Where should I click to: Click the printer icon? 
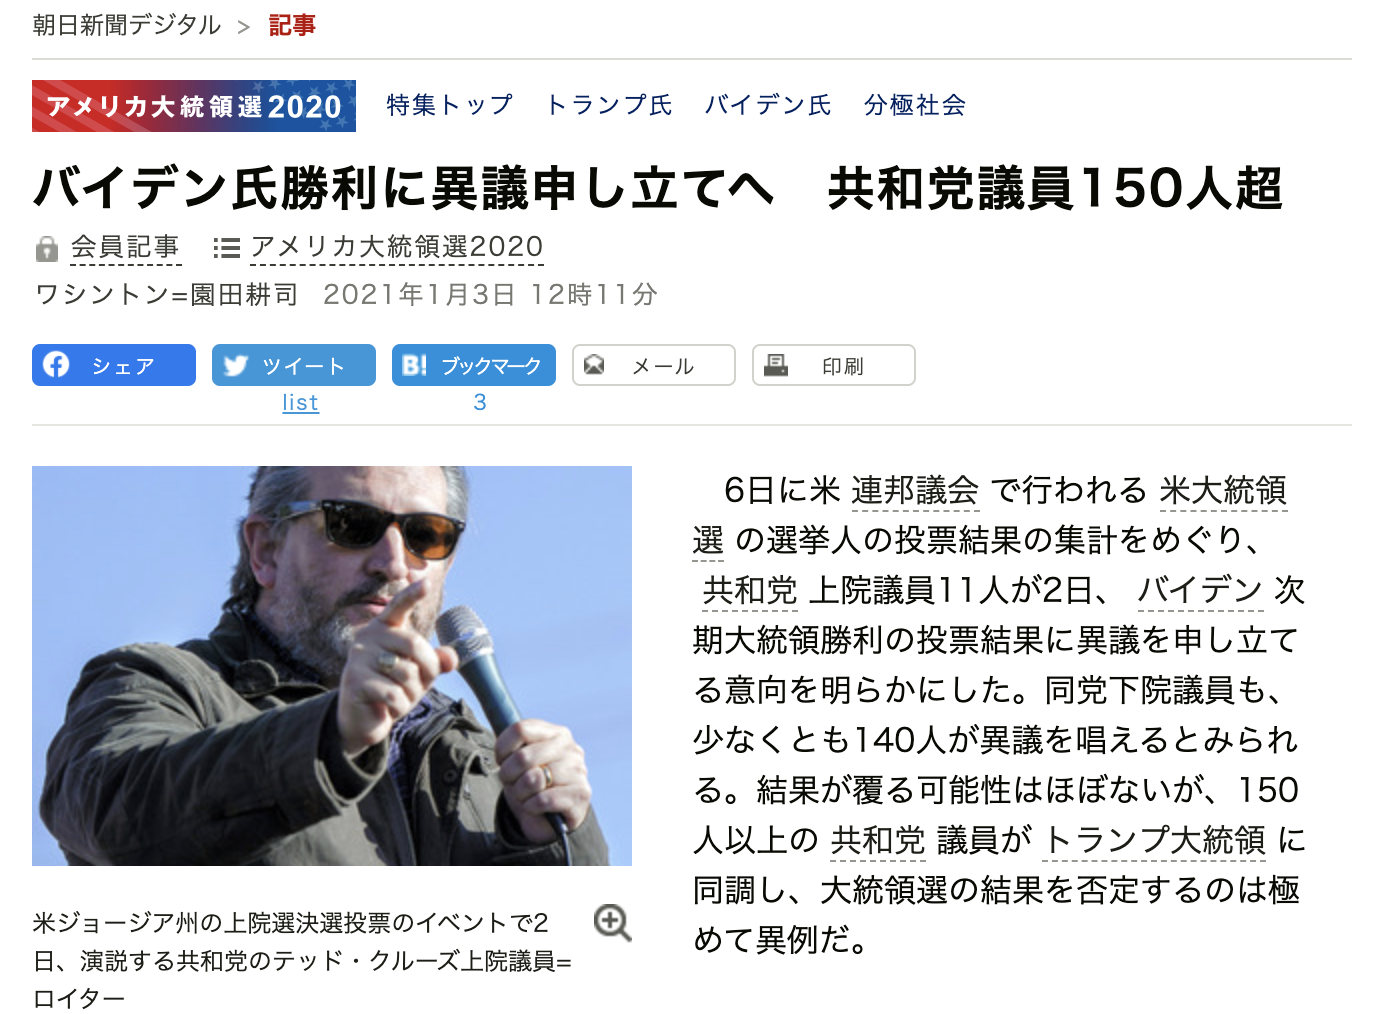click(x=775, y=365)
